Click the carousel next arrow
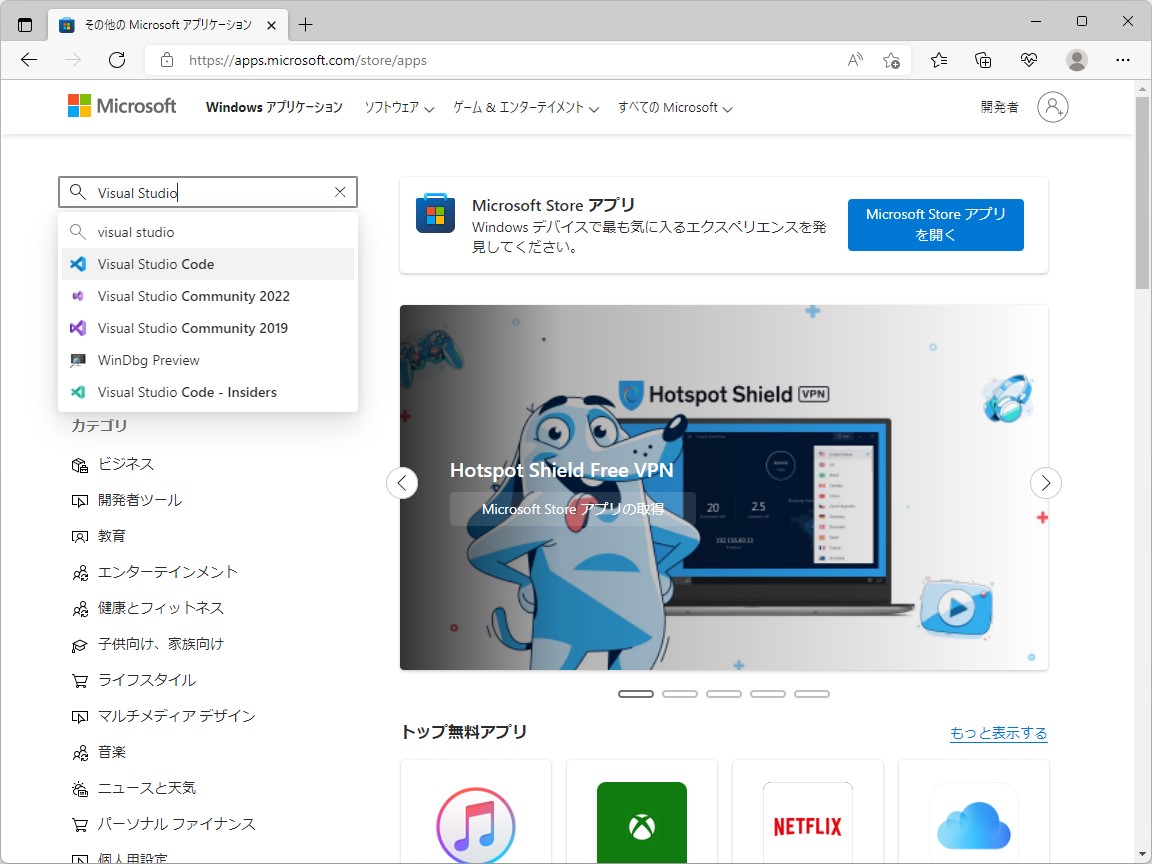1152x864 pixels. [x=1046, y=483]
